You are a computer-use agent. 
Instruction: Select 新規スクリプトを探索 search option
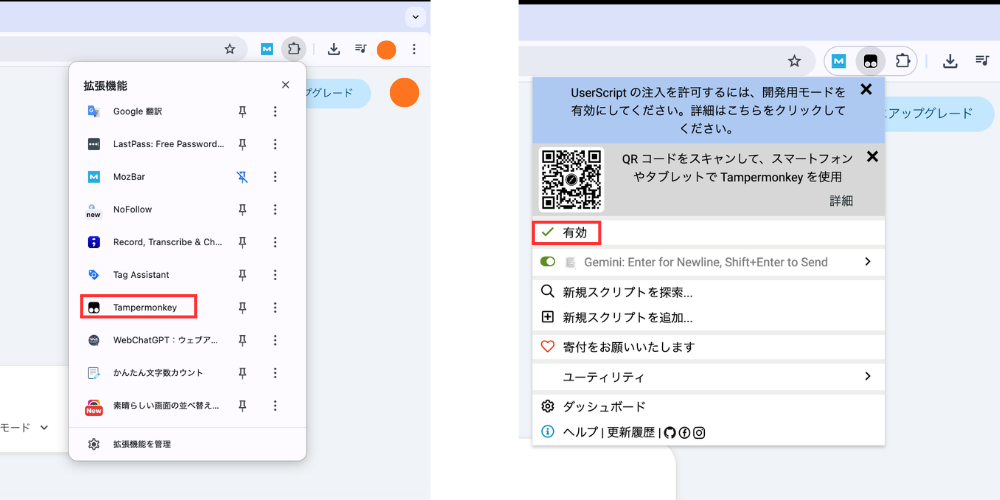(x=627, y=292)
